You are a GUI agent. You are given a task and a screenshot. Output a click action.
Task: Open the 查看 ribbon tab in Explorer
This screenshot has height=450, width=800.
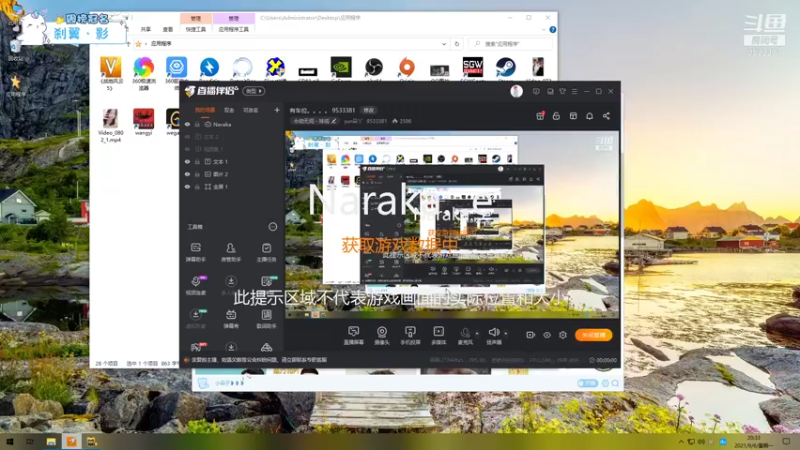point(168,30)
